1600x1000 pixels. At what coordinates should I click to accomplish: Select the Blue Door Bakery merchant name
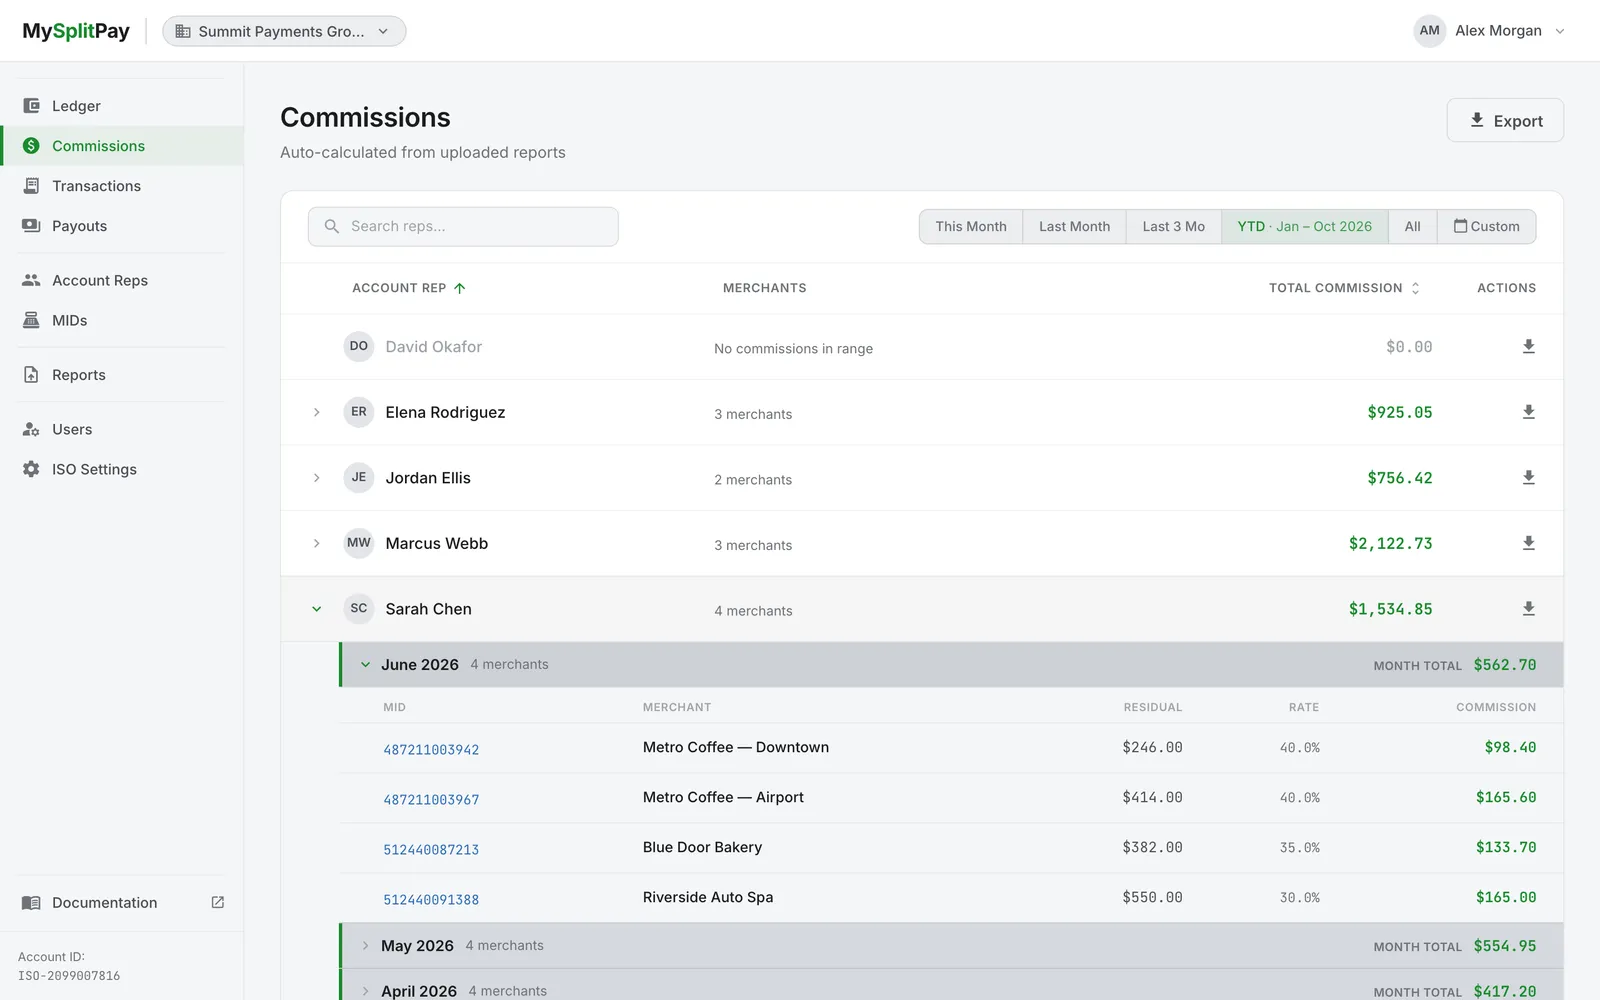(702, 847)
